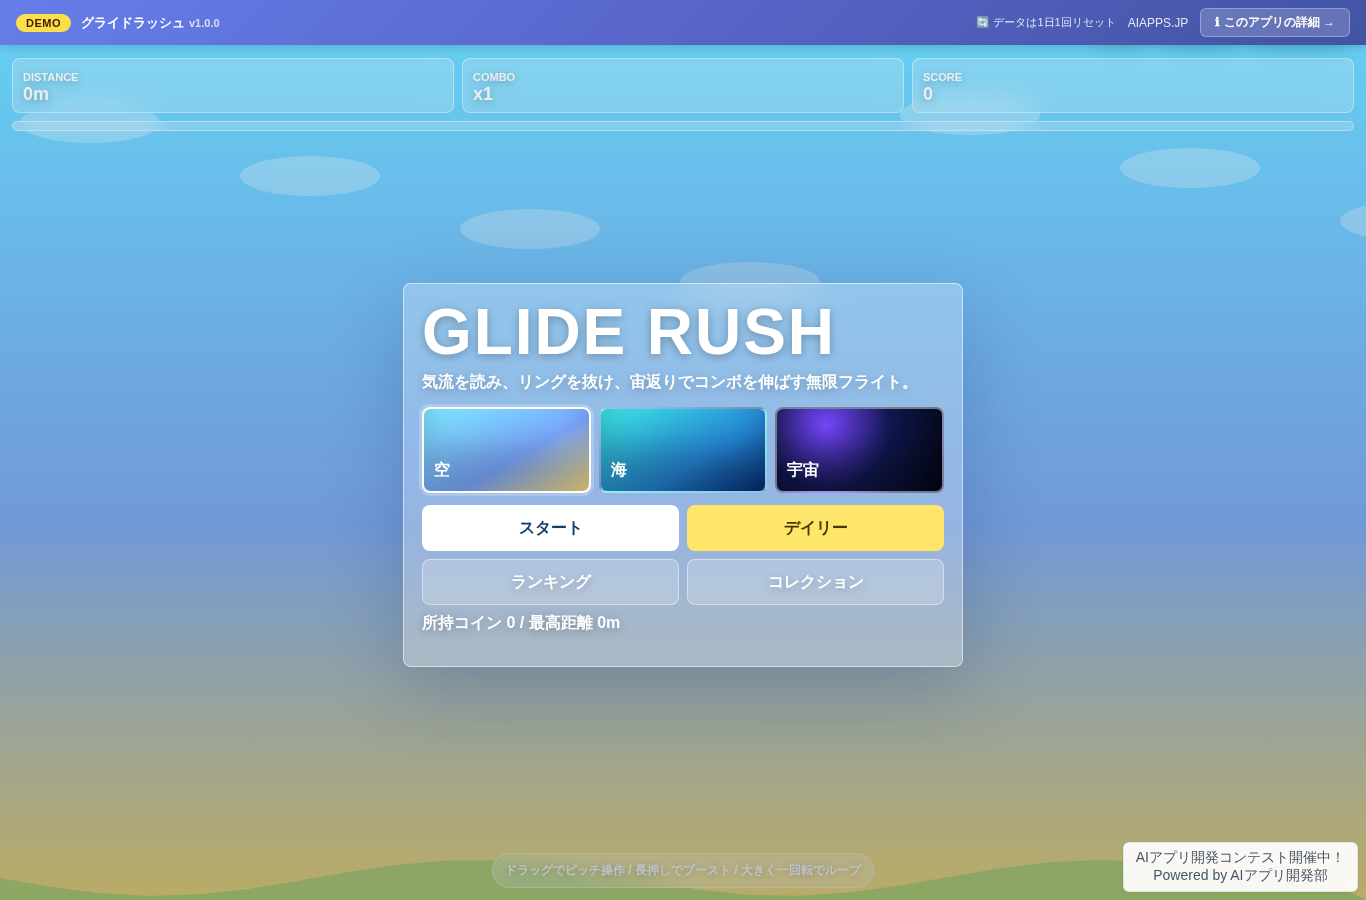The image size is (1366, 900).
Task: Click the data reset refresh icon
Action: pyautogui.click(x=982, y=22)
